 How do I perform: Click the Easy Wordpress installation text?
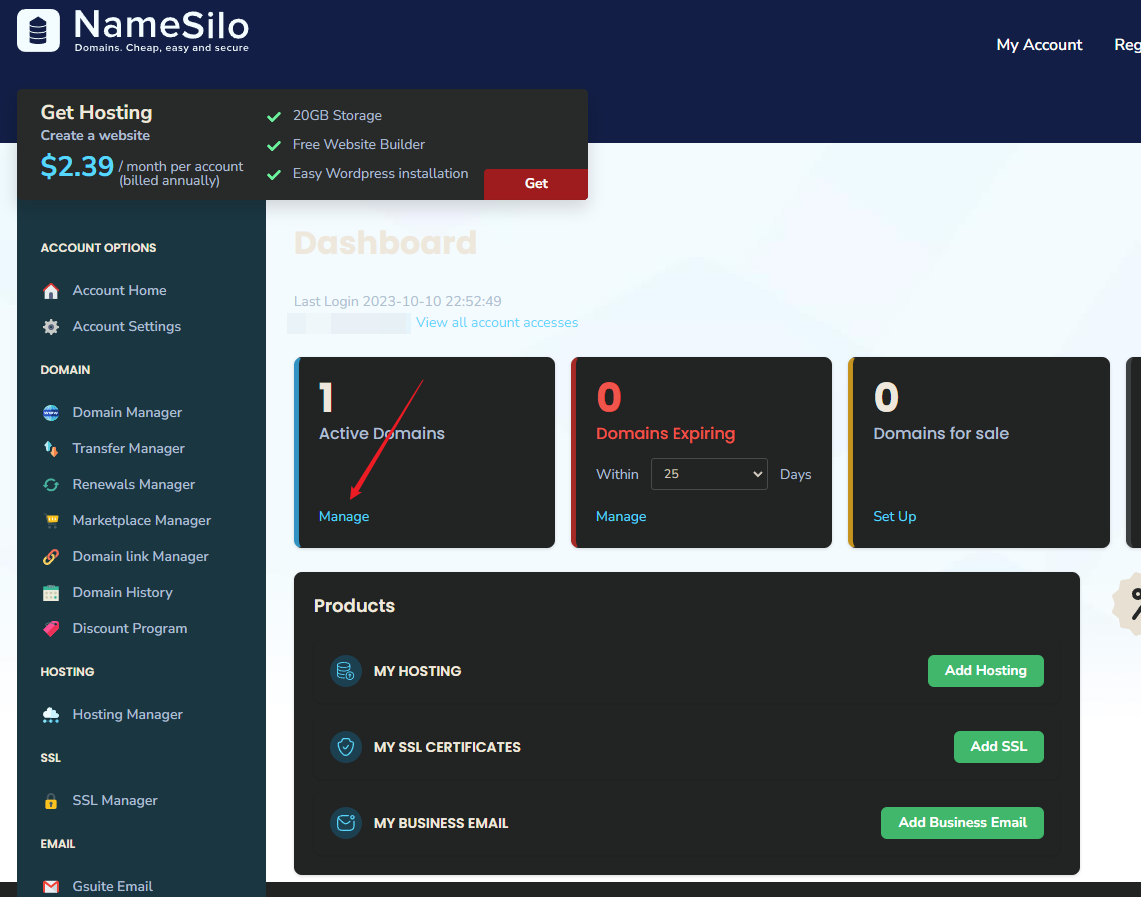coord(381,174)
